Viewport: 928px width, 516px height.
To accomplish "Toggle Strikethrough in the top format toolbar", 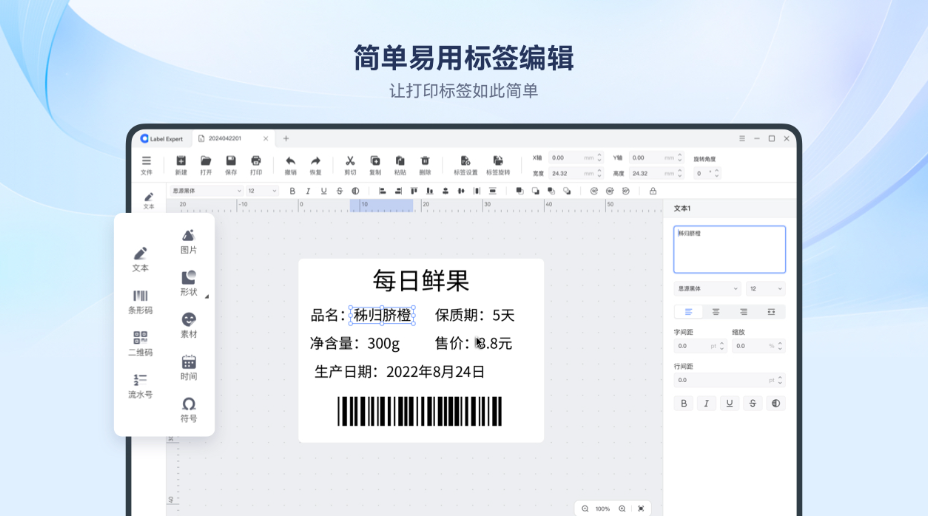I will coord(340,191).
